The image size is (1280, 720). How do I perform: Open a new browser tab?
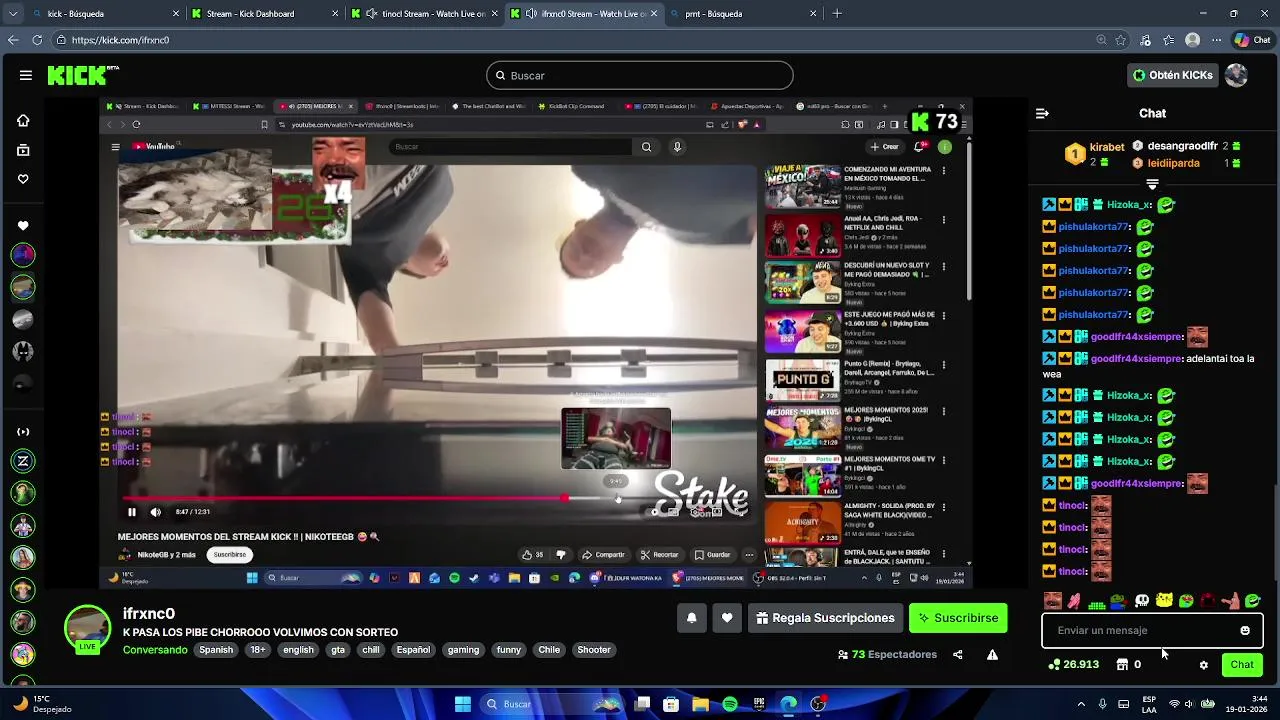837,14
